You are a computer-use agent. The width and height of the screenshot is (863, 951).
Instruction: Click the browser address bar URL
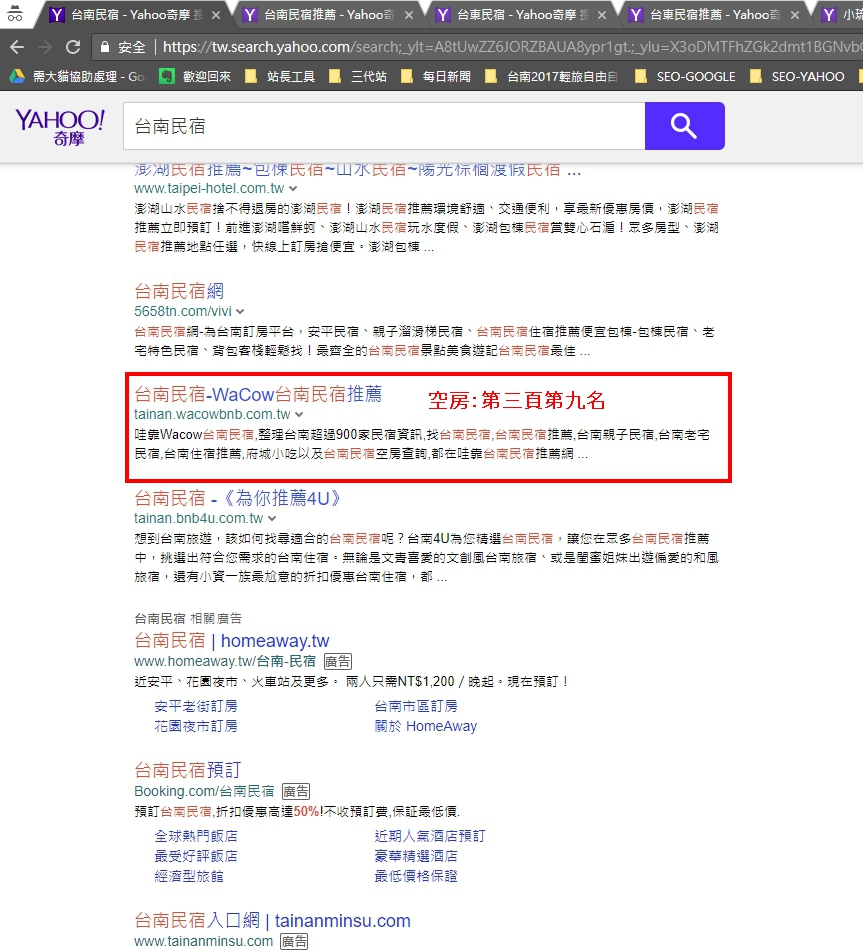pos(511,47)
